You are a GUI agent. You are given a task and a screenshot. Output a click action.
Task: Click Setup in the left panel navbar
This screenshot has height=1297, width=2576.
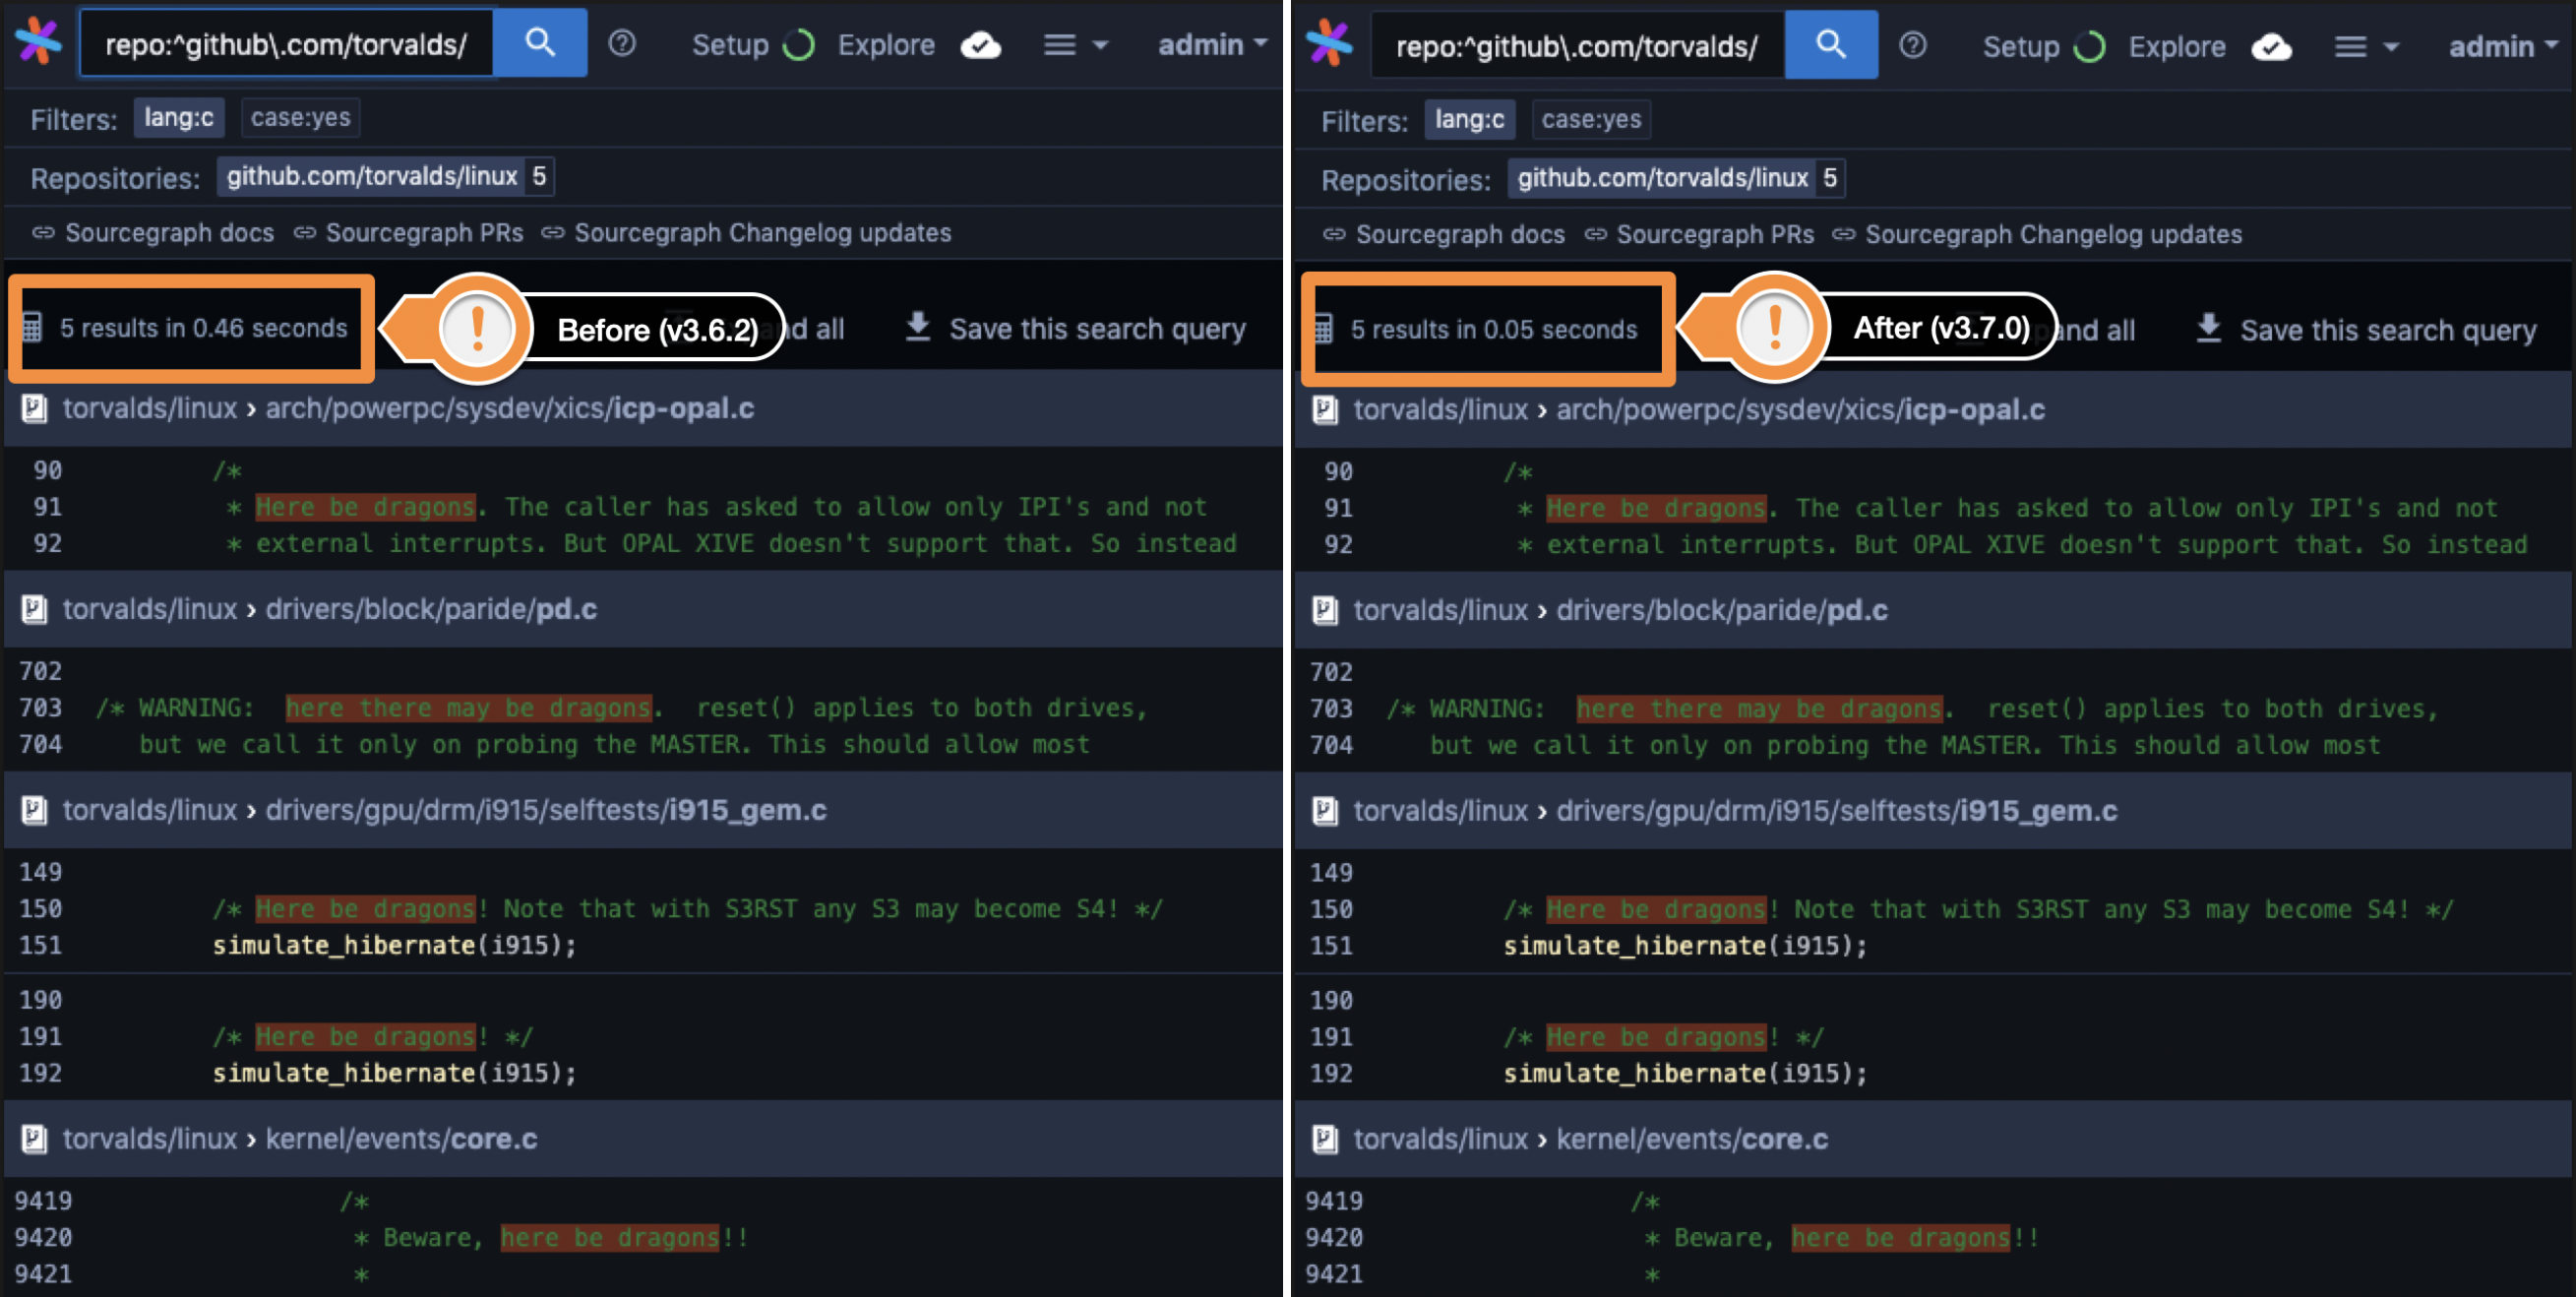click(730, 45)
